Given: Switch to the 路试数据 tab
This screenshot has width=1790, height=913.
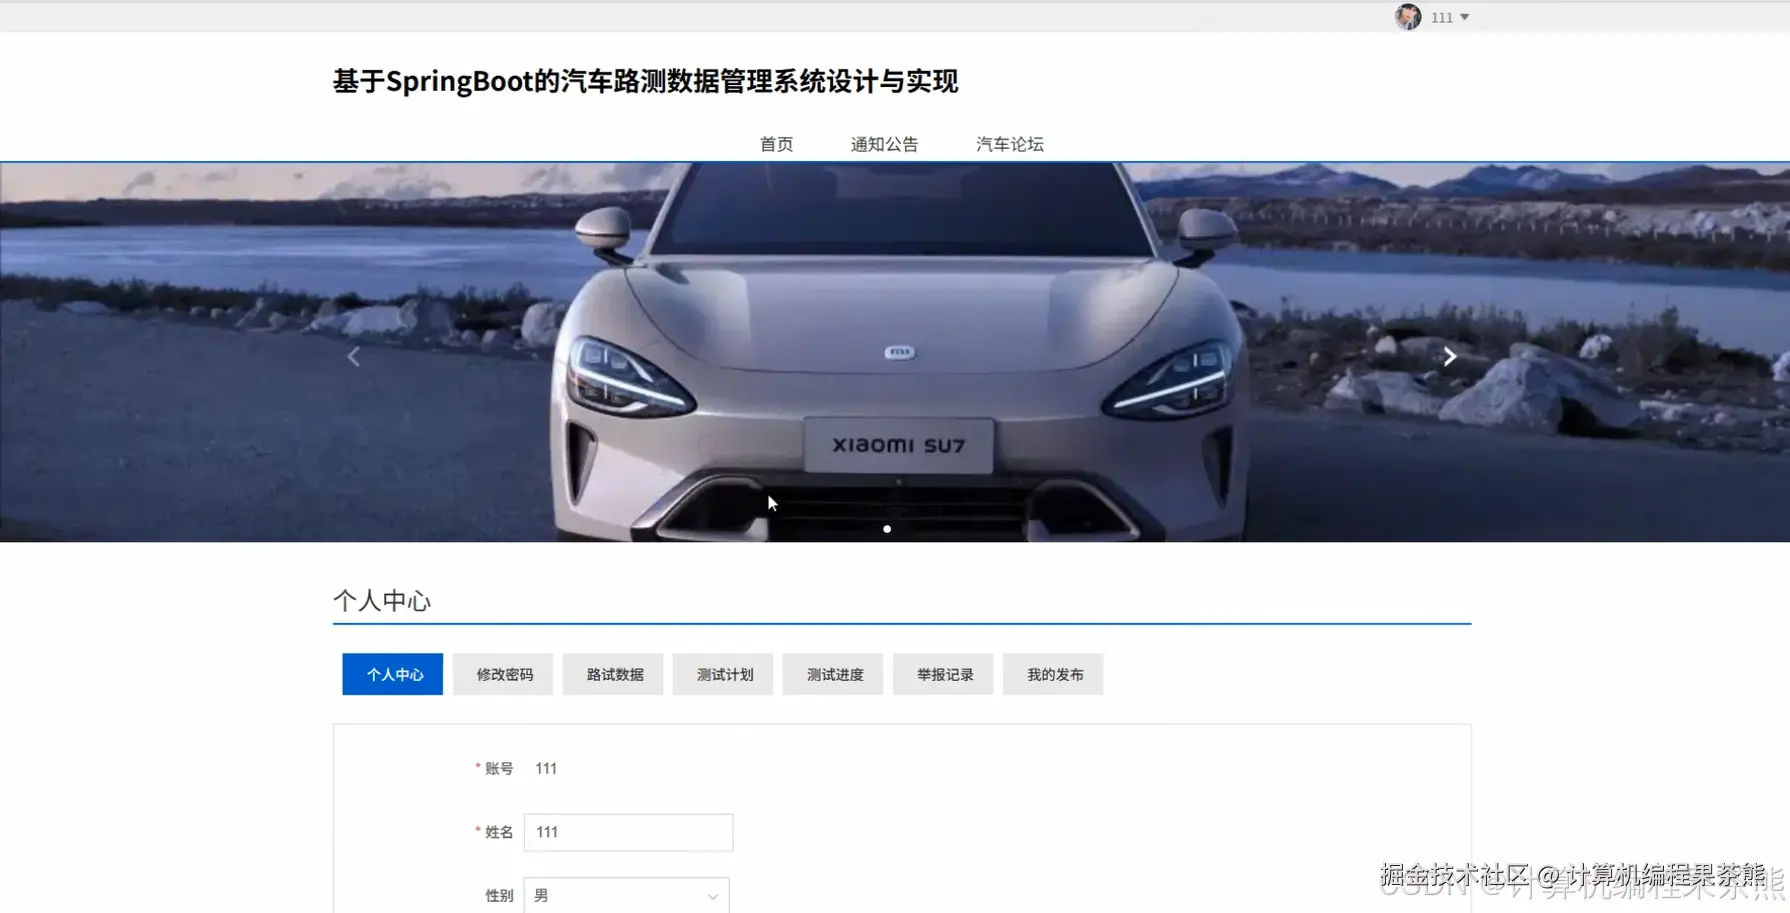Looking at the screenshot, I should (x=613, y=674).
